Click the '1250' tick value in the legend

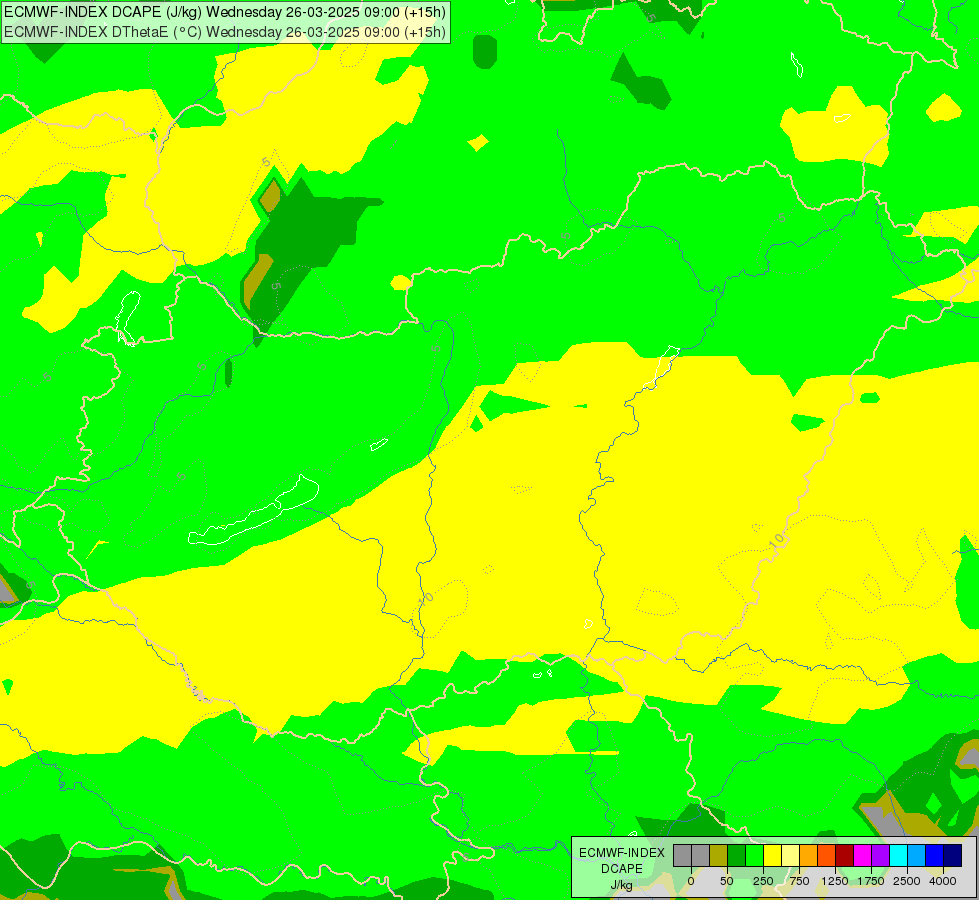tap(835, 881)
